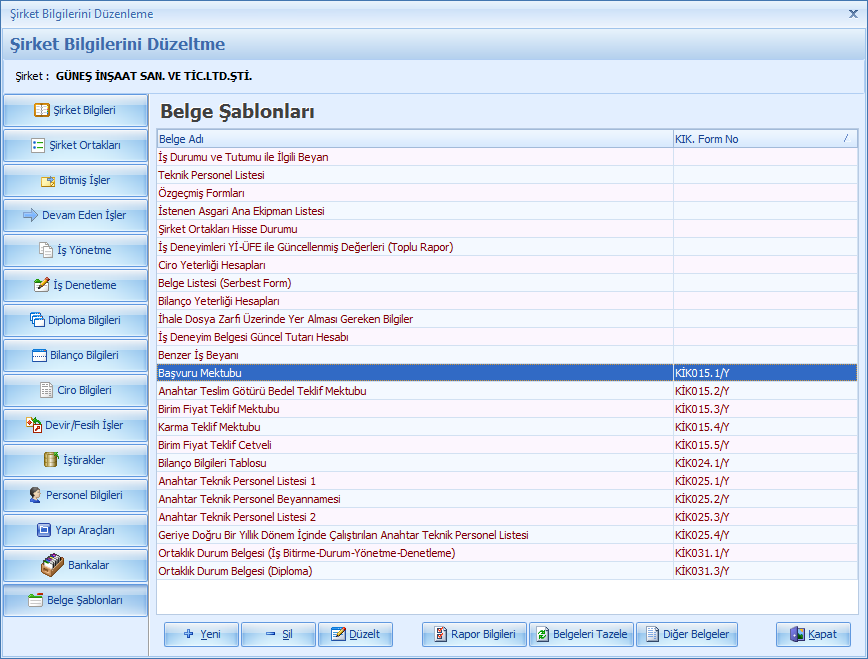Screen dimensions: 868x659
Task: Refresh documents with Belgeleri Tazele
Action: point(581,634)
